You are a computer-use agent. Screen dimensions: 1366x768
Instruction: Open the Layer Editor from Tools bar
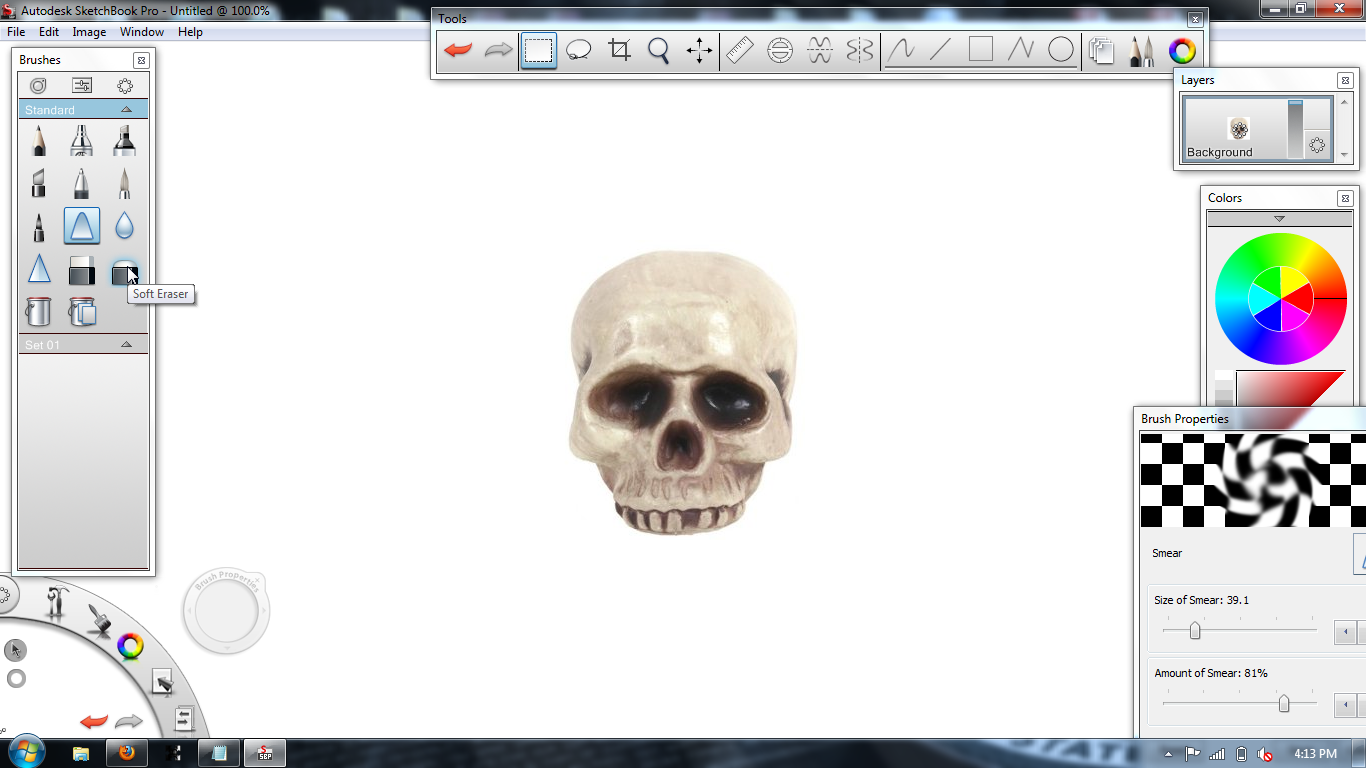pyautogui.click(x=1101, y=51)
